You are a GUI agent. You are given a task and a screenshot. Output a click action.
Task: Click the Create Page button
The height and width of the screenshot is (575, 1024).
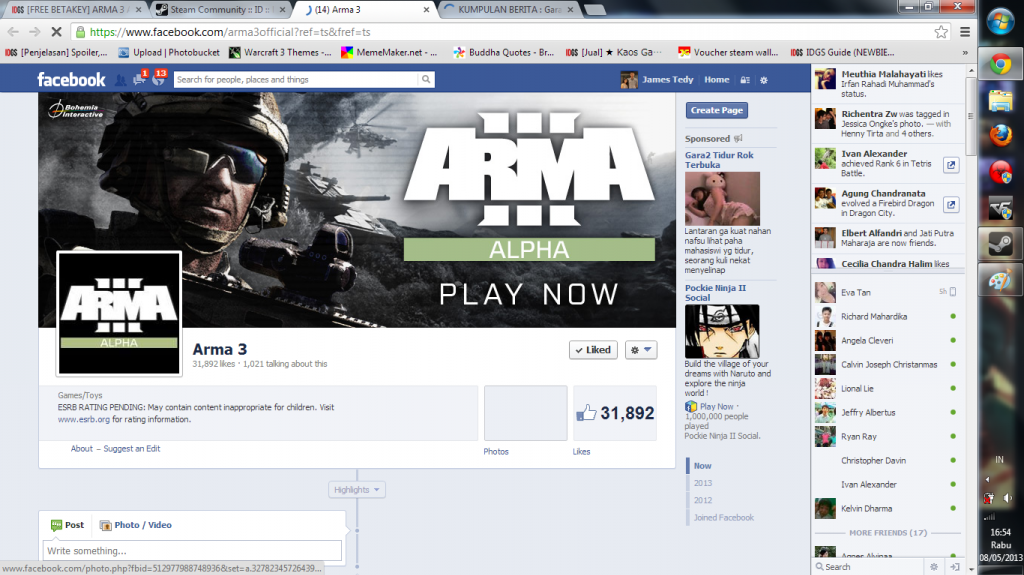(x=716, y=110)
